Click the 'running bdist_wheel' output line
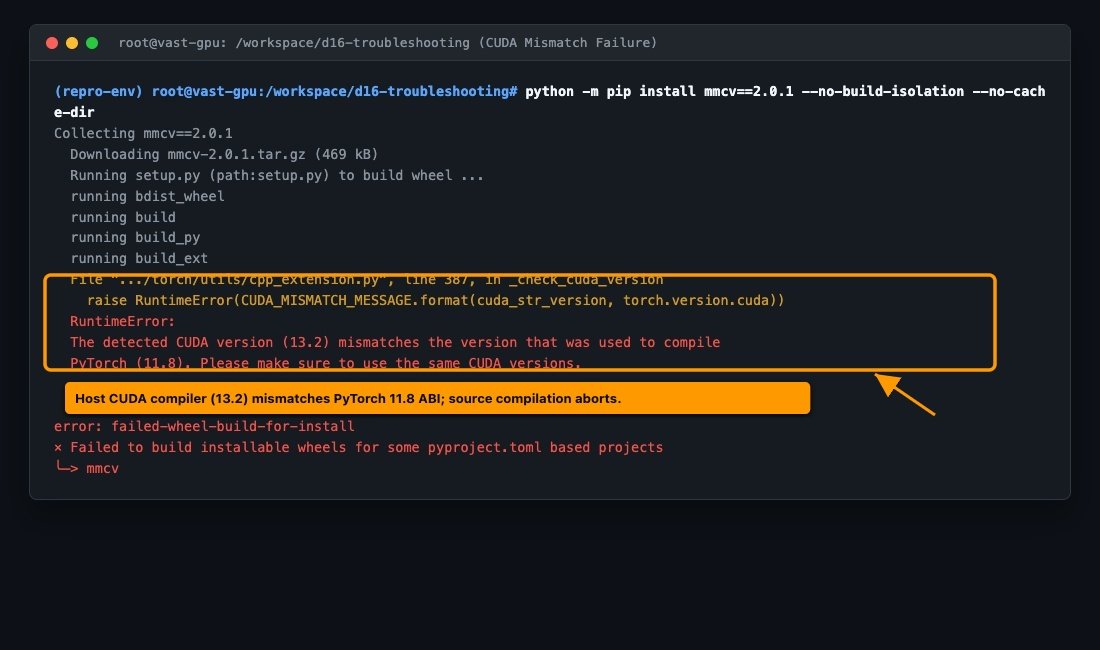This screenshot has height=650, width=1100. (147, 196)
